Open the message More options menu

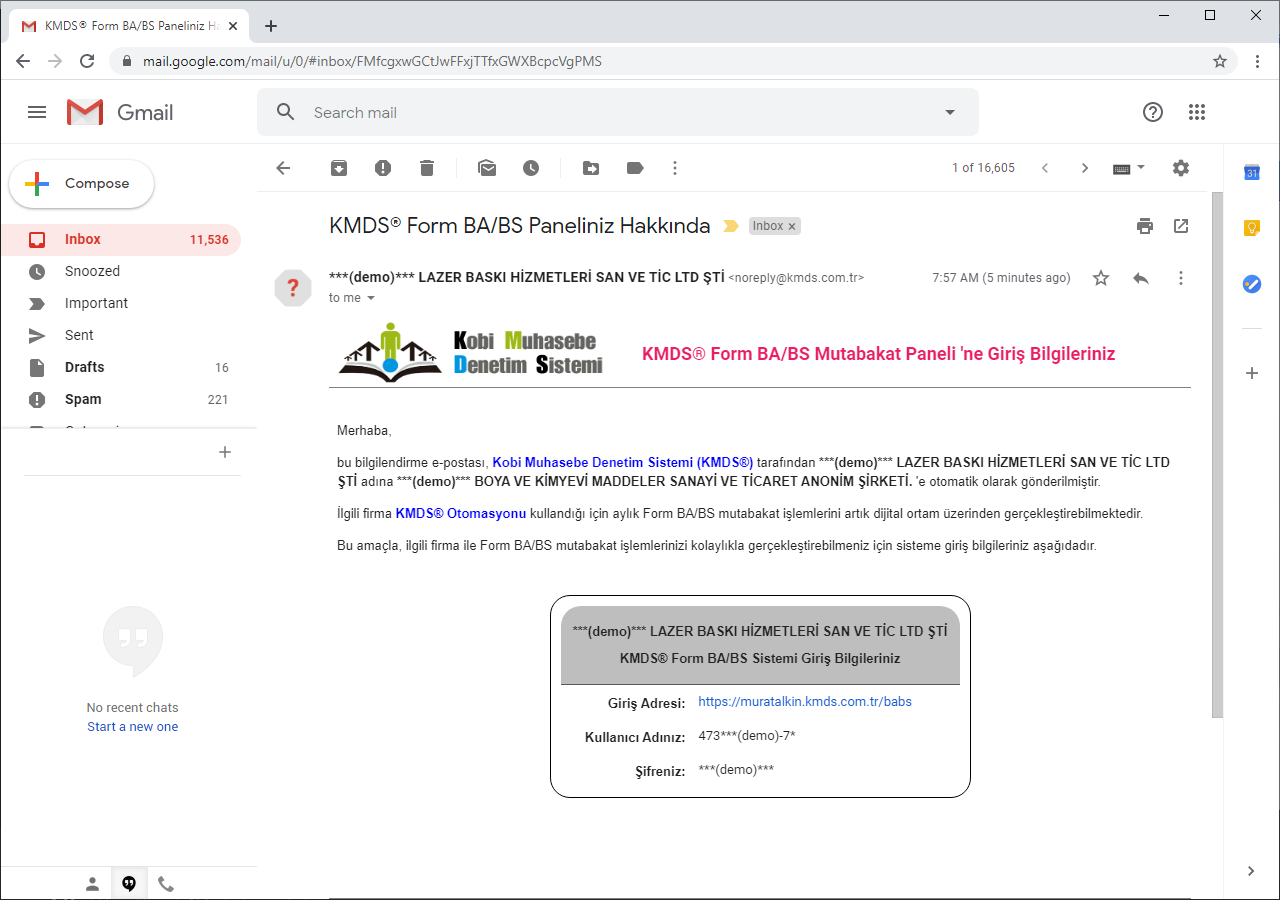(x=1181, y=278)
